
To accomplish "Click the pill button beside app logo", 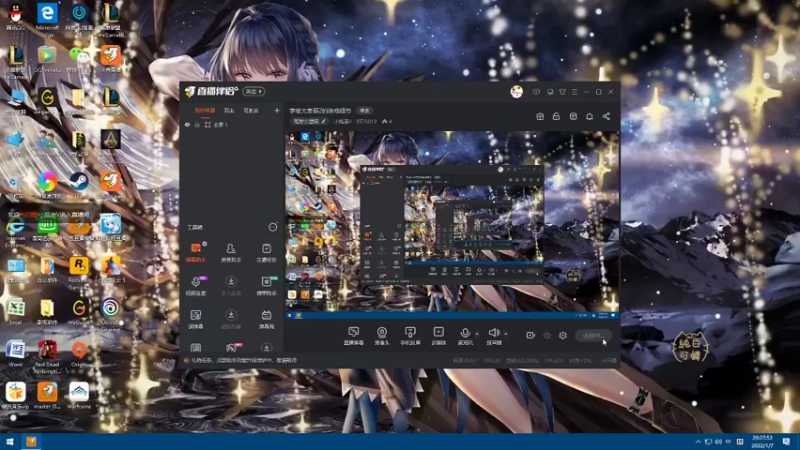I will 254,91.
